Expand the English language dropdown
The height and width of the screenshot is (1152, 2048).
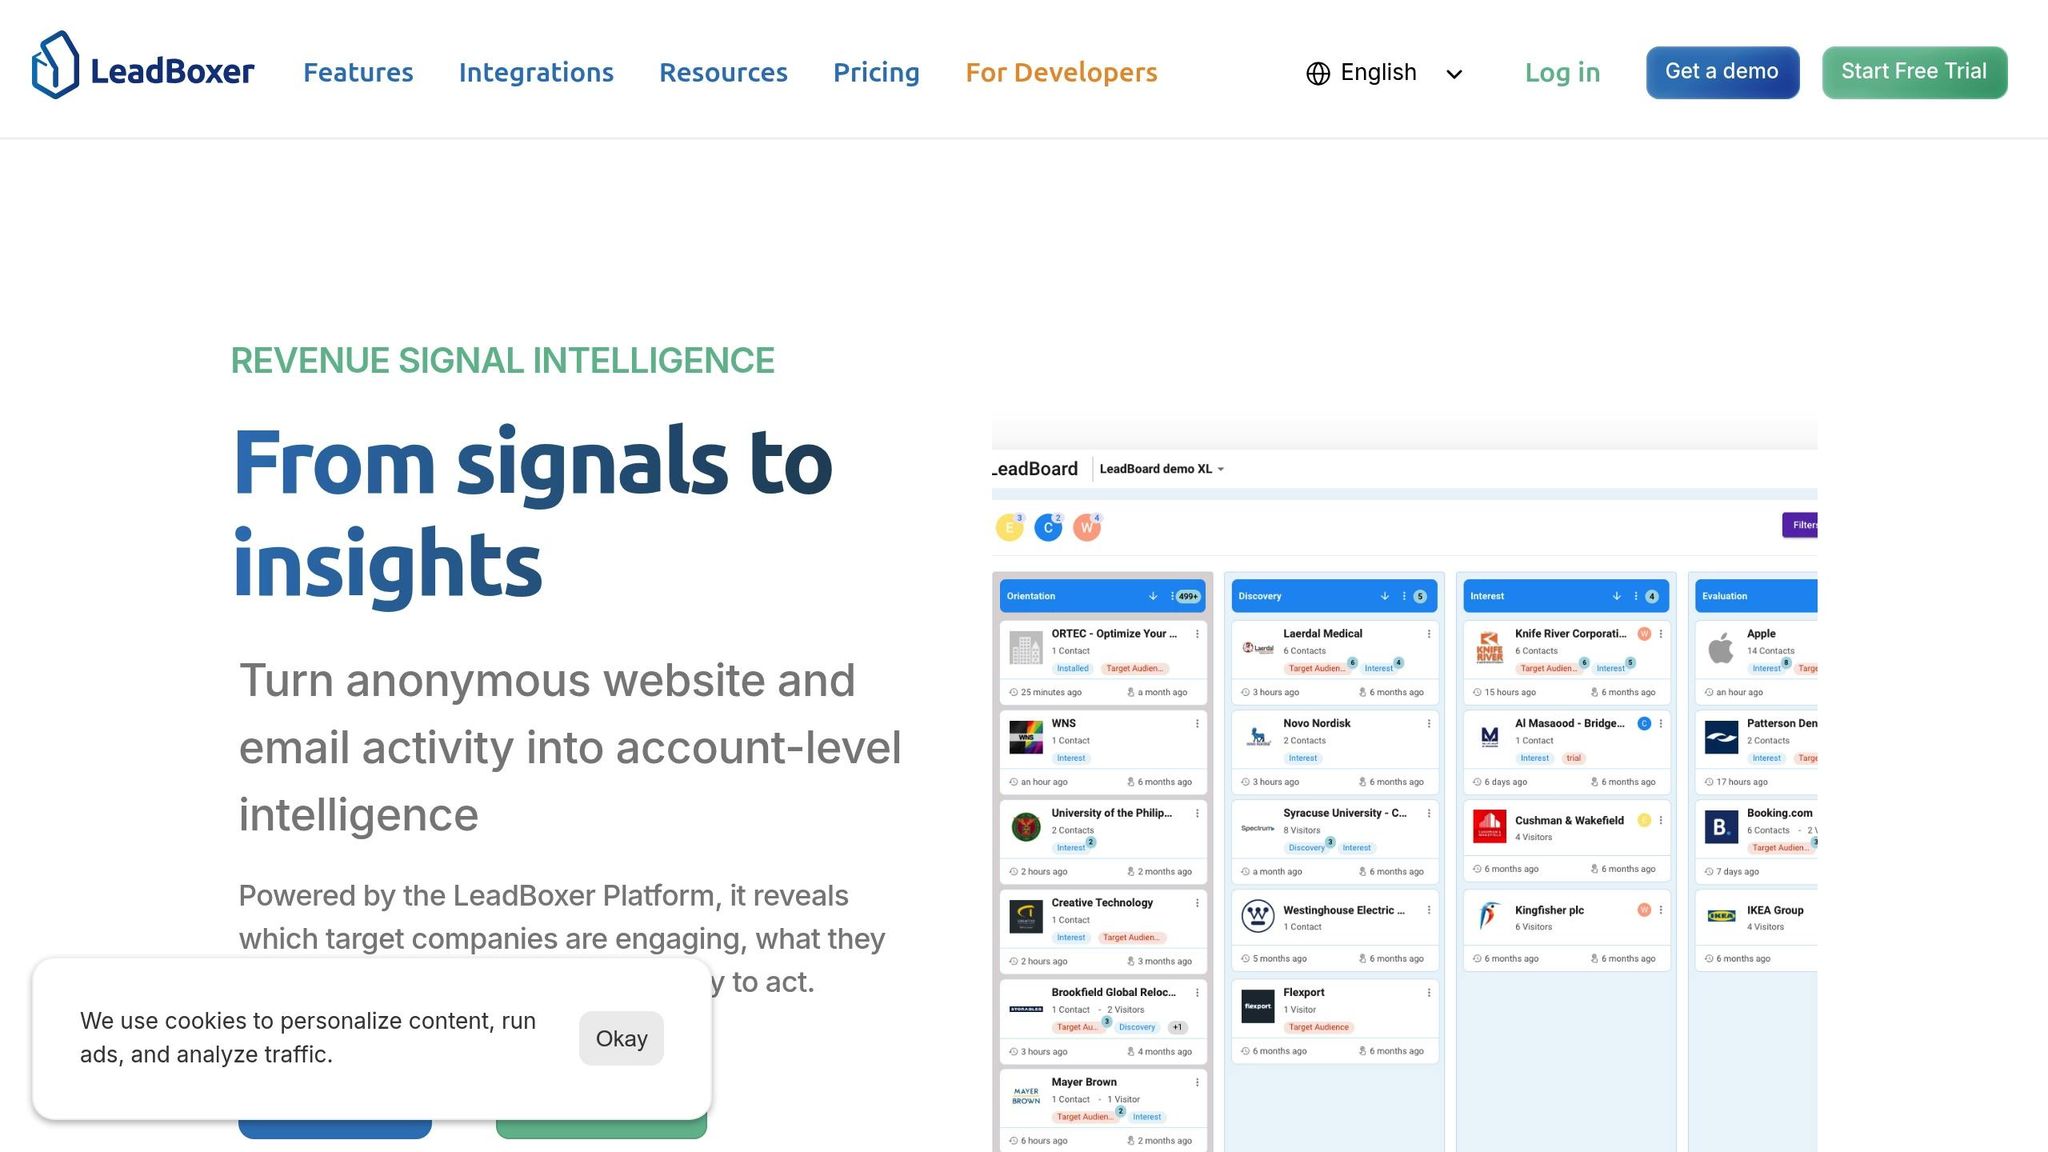(1454, 74)
